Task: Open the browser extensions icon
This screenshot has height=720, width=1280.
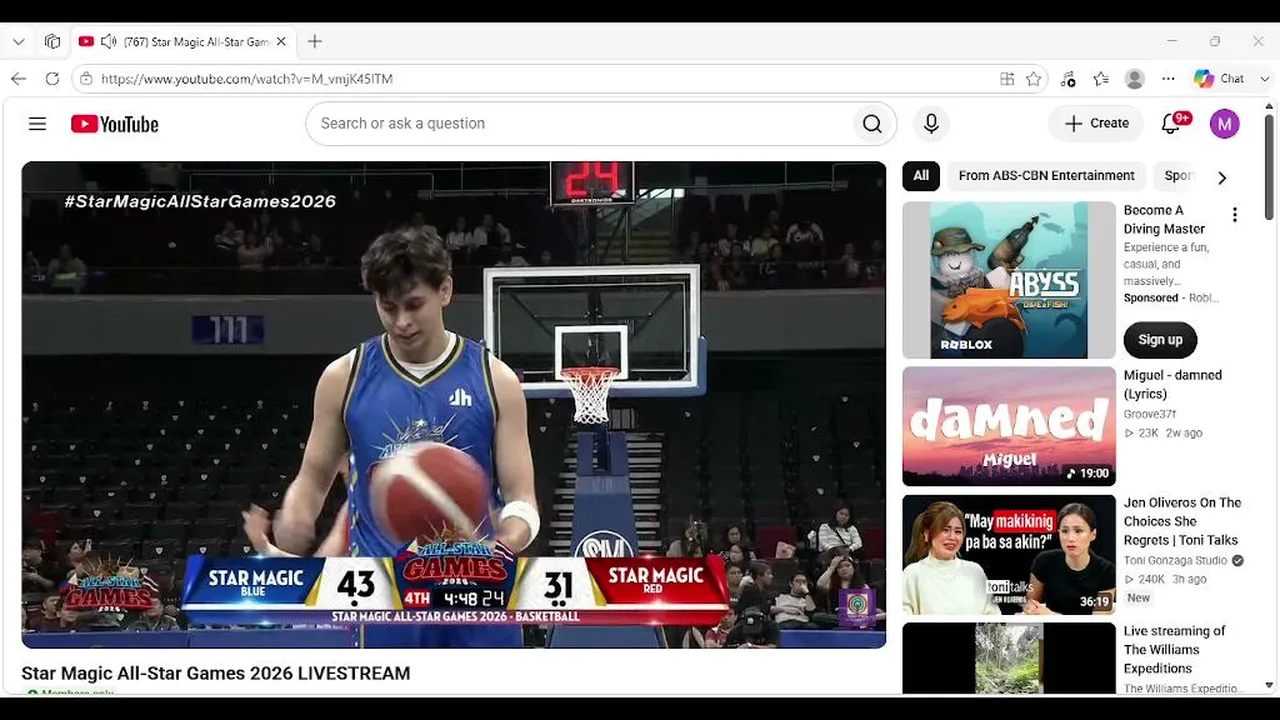Action: [x=1068, y=79]
